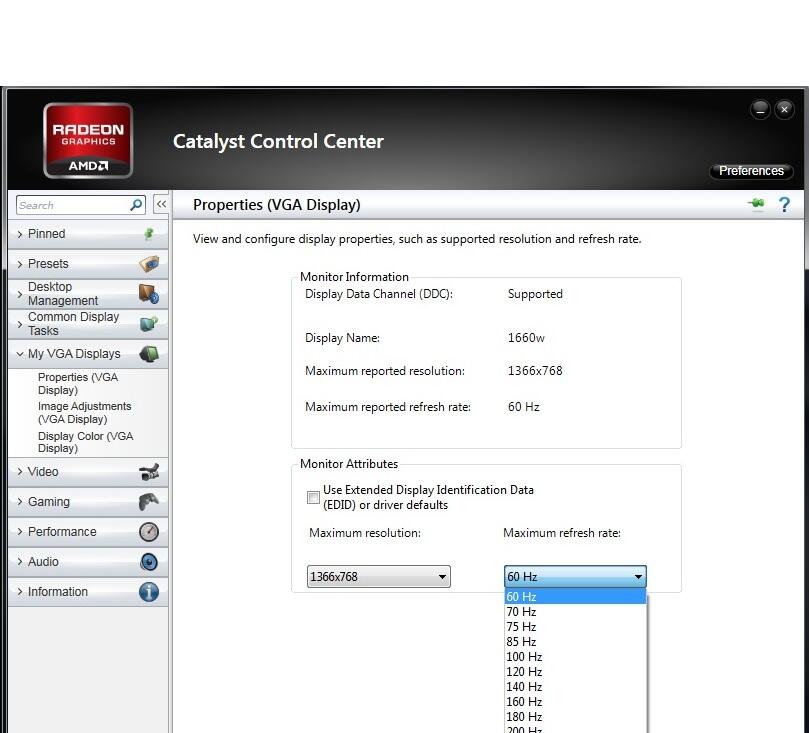Click the Audio speaker icon
The height and width of the screenshot is (733, 809).
coord(149,562)
